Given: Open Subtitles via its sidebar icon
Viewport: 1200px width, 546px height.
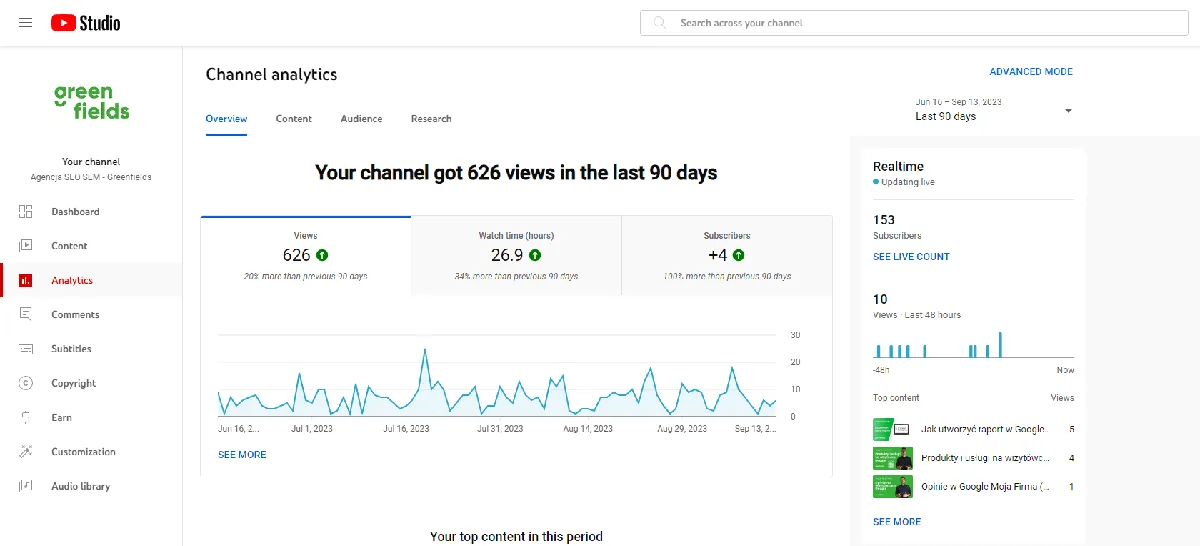Looking at the screenshot, I should (26, 349).
